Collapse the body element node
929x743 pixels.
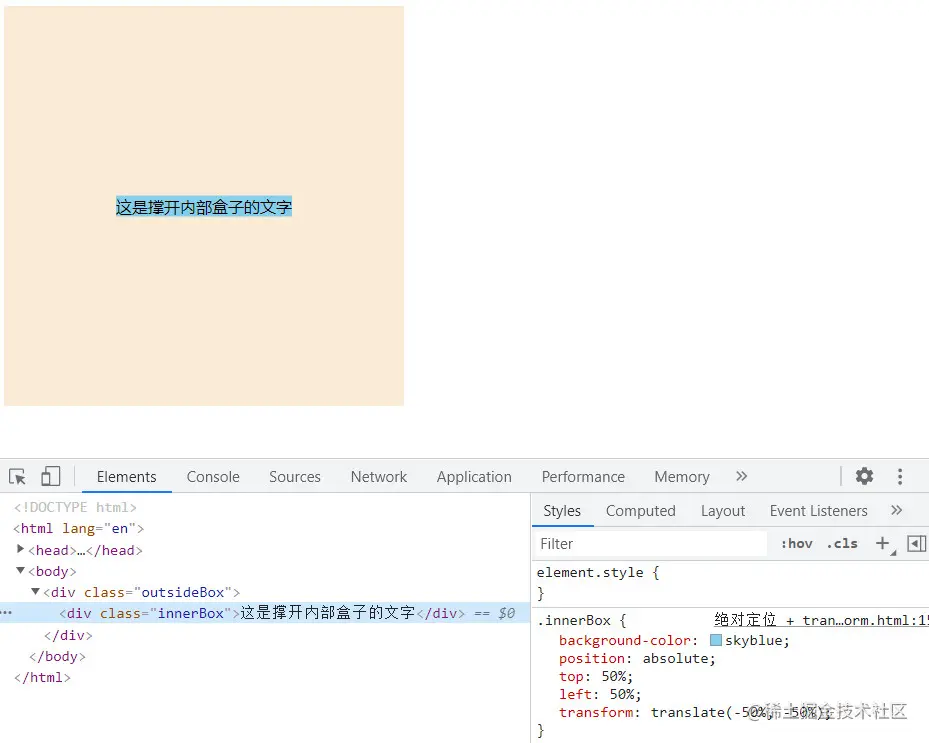[21, 571]
